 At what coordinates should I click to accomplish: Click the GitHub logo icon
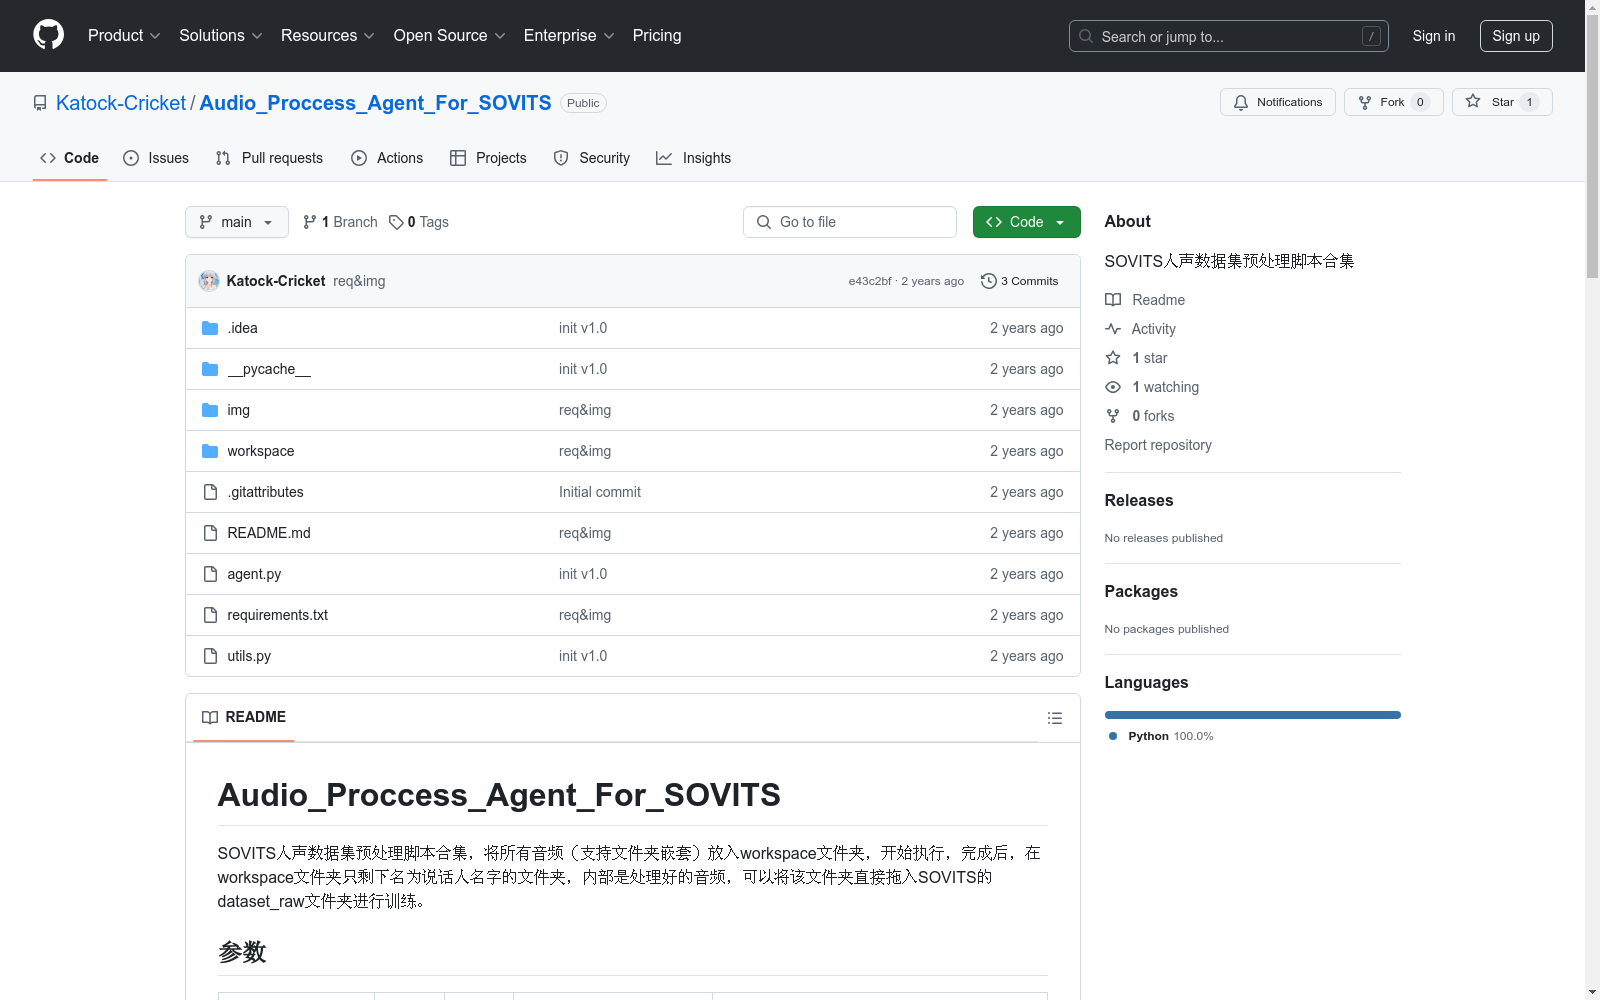click(x=48, y=35)
